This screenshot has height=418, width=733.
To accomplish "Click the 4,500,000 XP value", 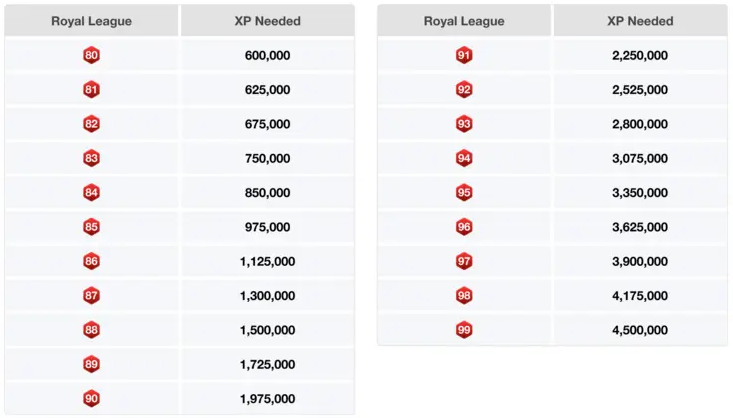I will 640,330.
